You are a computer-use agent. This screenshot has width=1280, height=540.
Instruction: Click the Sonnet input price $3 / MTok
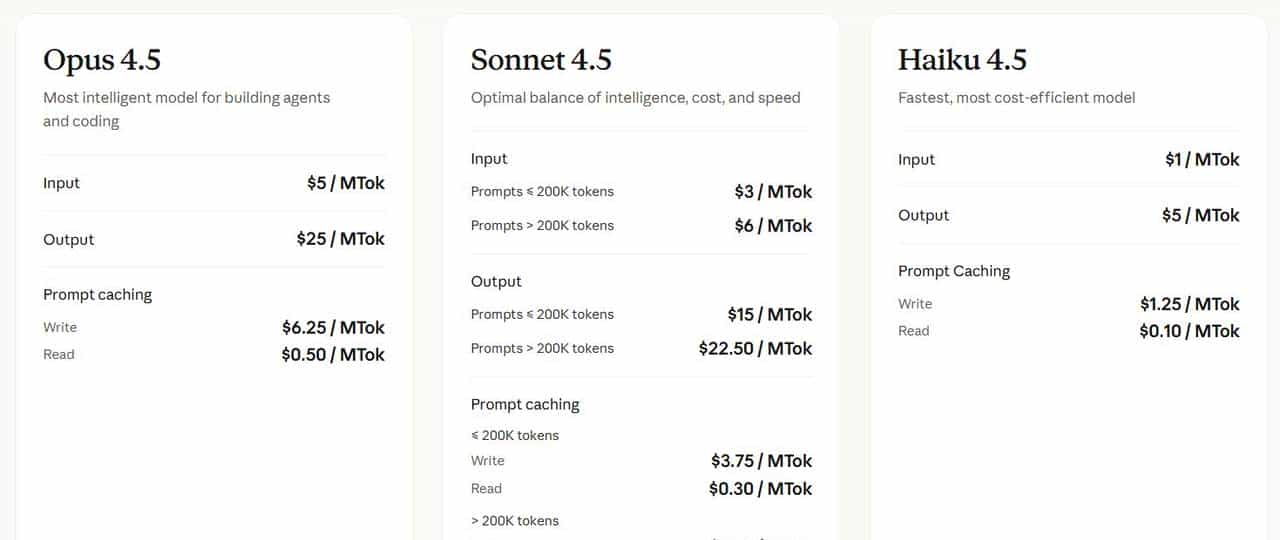click(773, 191)
